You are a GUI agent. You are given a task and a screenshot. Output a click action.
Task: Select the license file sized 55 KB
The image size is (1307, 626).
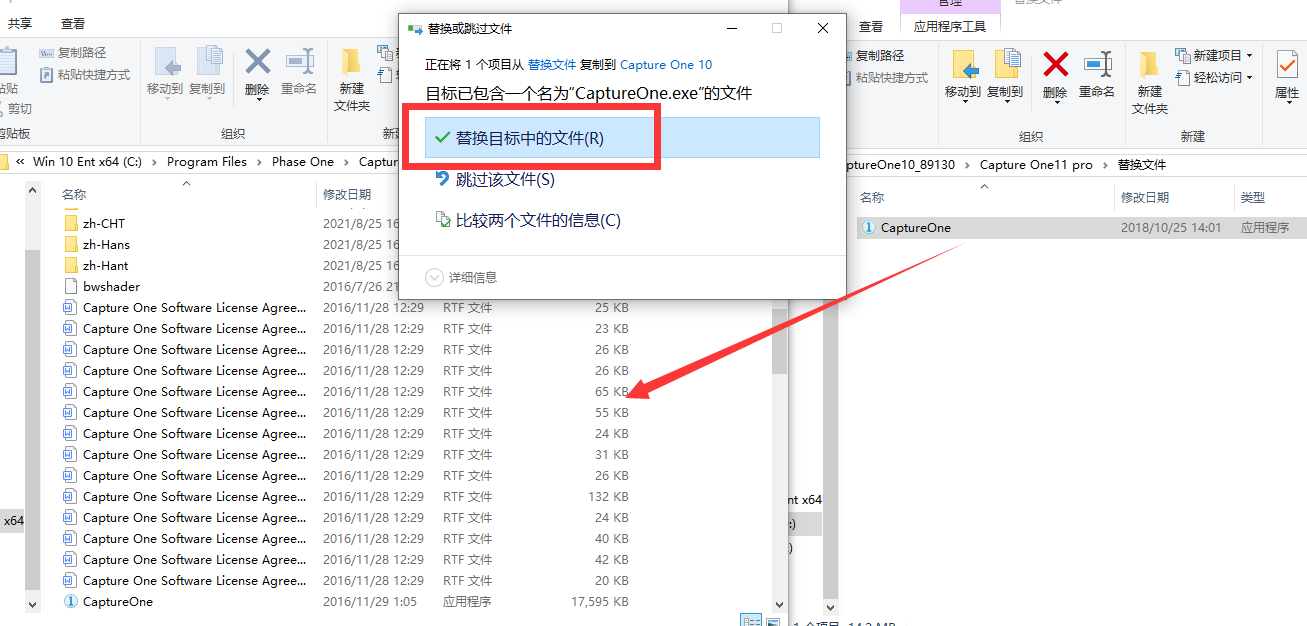(345, 412)
